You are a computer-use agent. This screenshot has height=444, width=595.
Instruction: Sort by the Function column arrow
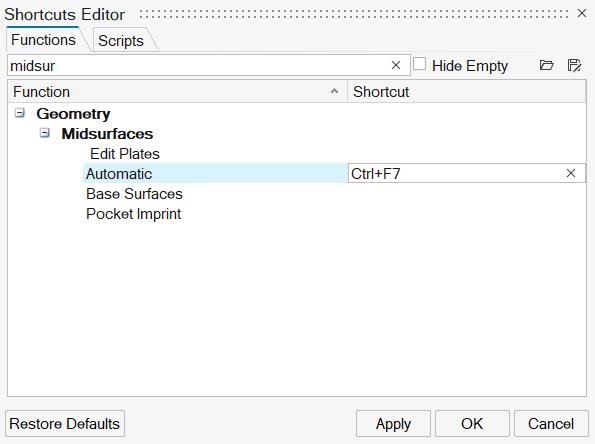coord(334,91)
